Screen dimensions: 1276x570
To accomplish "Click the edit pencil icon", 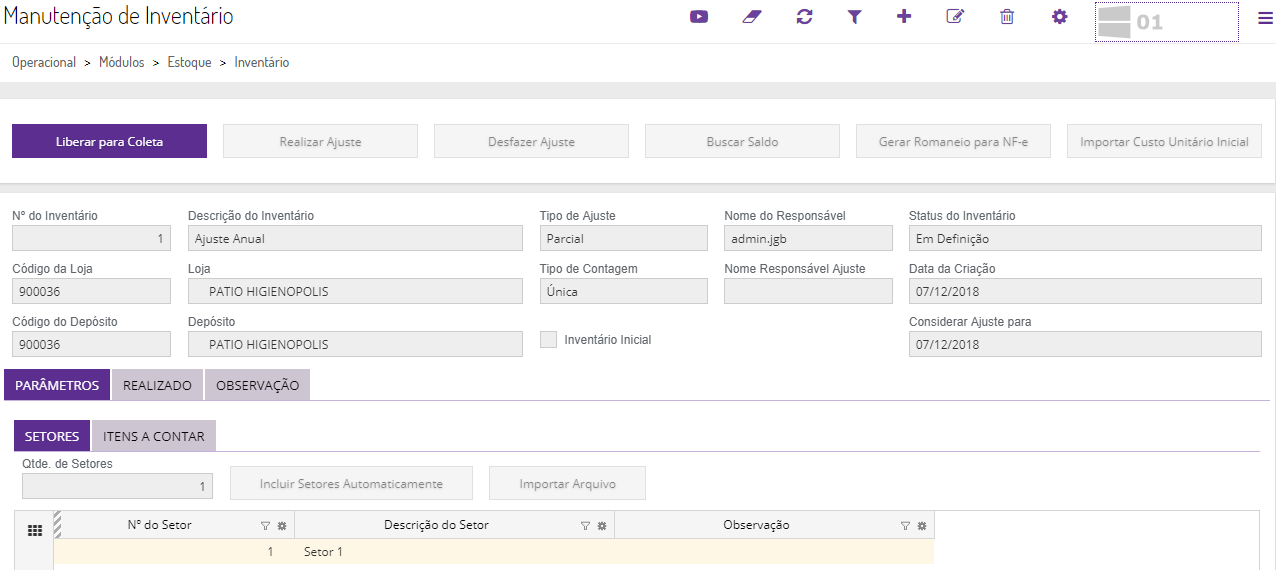I will [955, 17].
